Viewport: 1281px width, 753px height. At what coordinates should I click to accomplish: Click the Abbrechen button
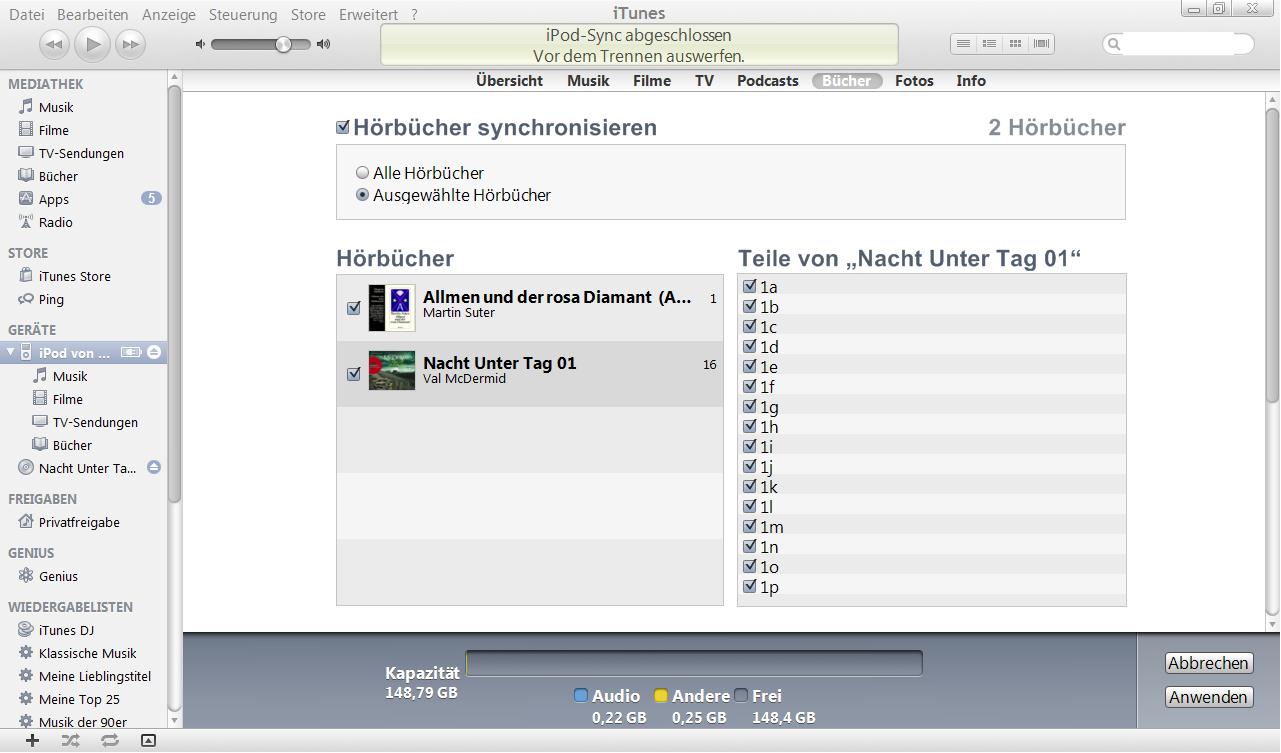coord(1208,663)
